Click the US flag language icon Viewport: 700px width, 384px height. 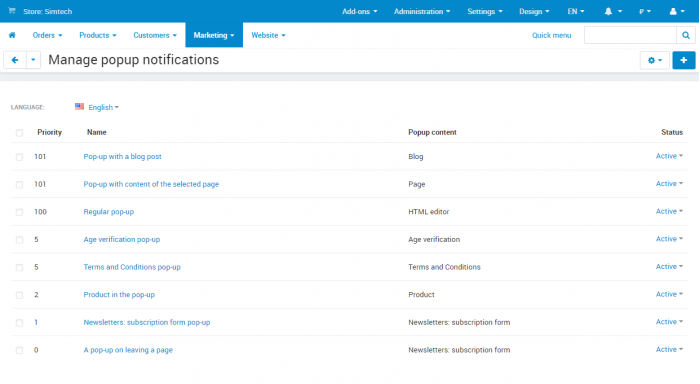click(x=79, y=107)
